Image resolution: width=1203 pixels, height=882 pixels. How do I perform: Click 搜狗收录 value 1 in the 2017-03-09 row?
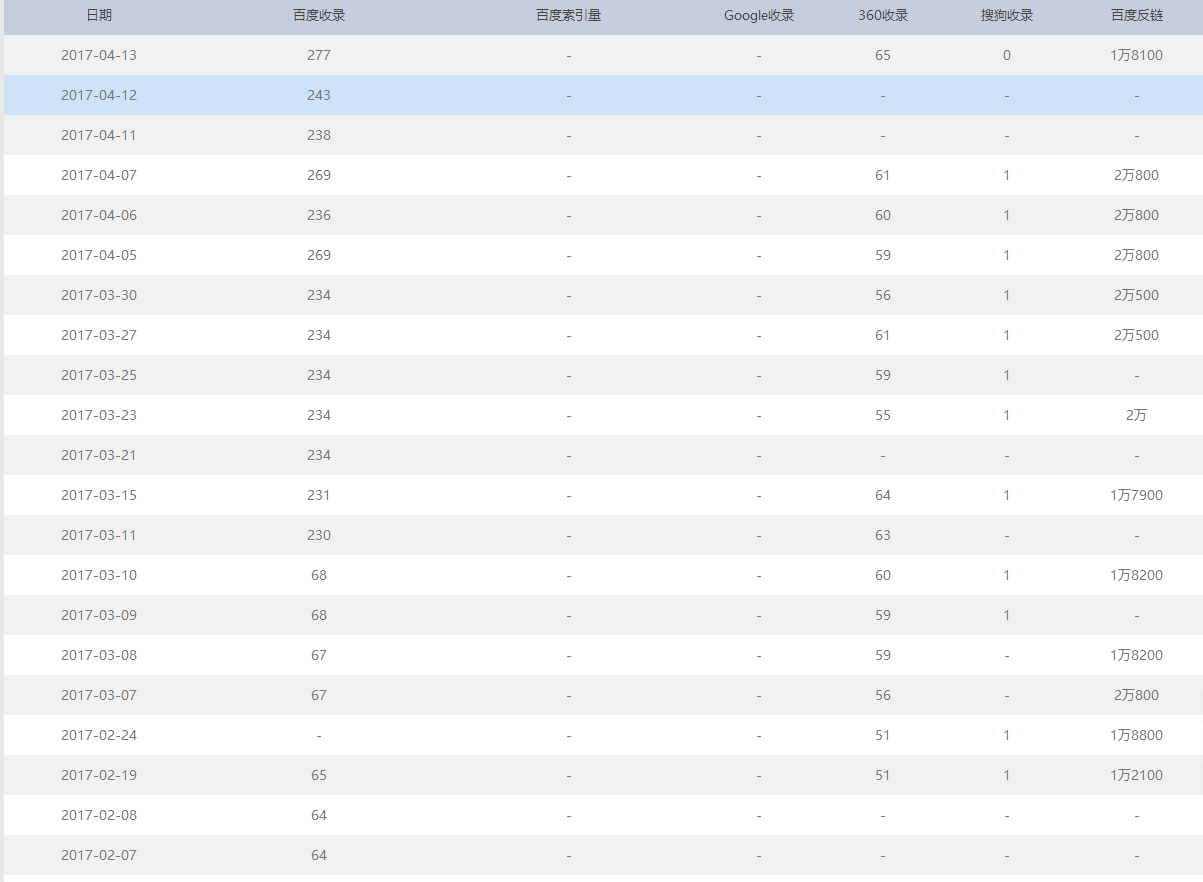tap(1007, 615)
